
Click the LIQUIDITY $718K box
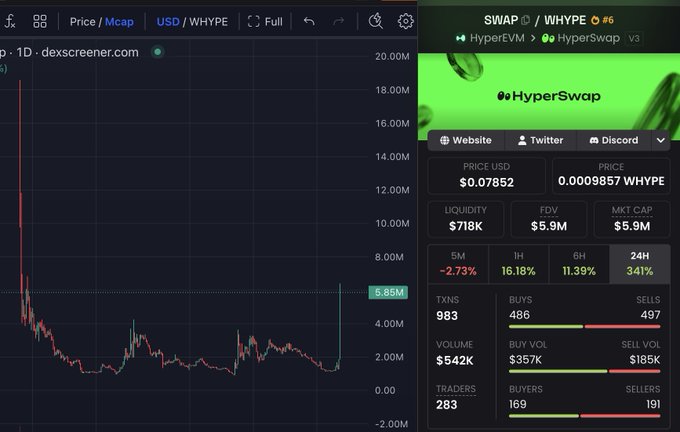pos(466,219)
